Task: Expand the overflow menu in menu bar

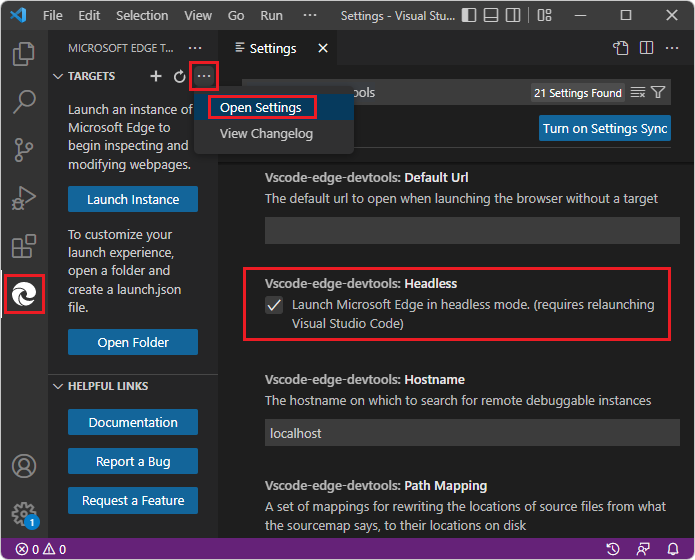Action: coord(310,16)
